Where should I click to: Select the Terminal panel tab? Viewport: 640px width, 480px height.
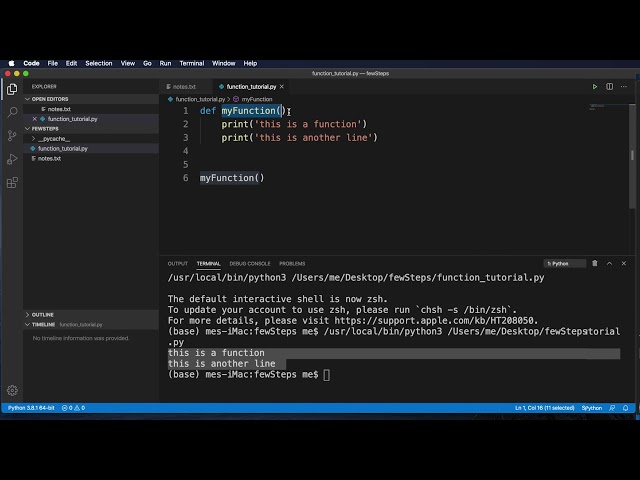coord(209,264)
